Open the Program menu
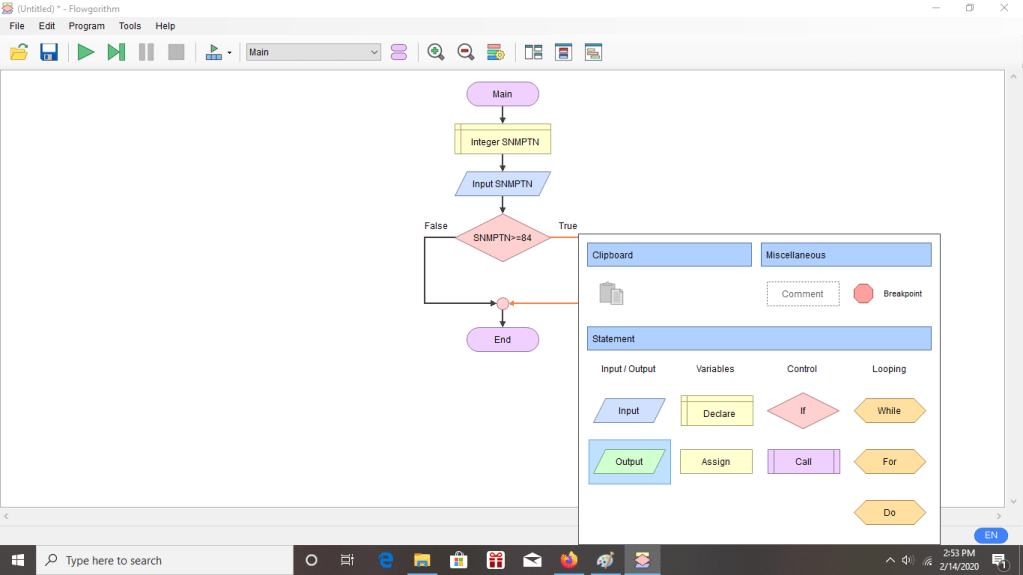The width and height of the screenshot is (1023, 575). tap(86, 26)
